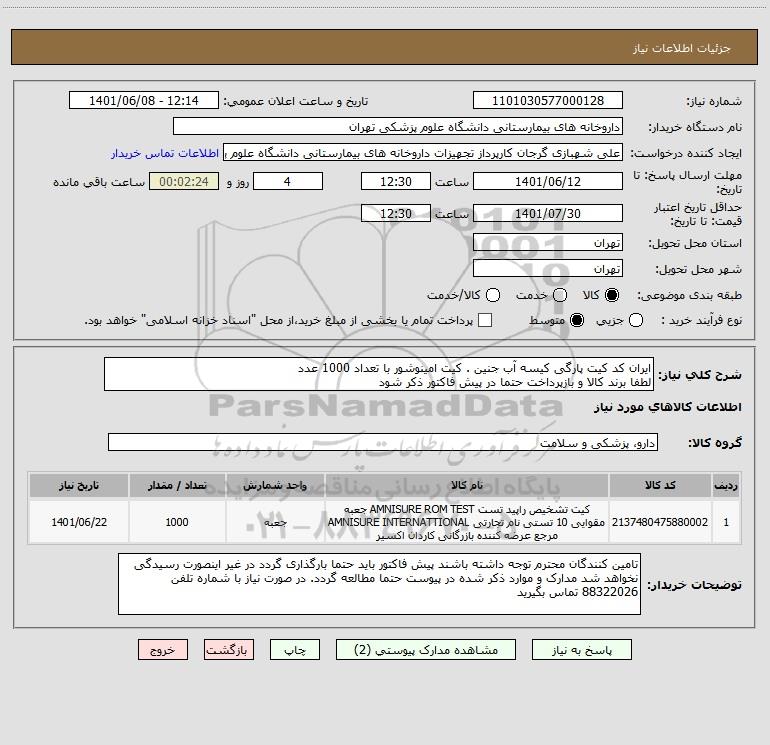Viewport: 770px width, 745px height.
Task: Click the general need description text box
Action: 379,374
